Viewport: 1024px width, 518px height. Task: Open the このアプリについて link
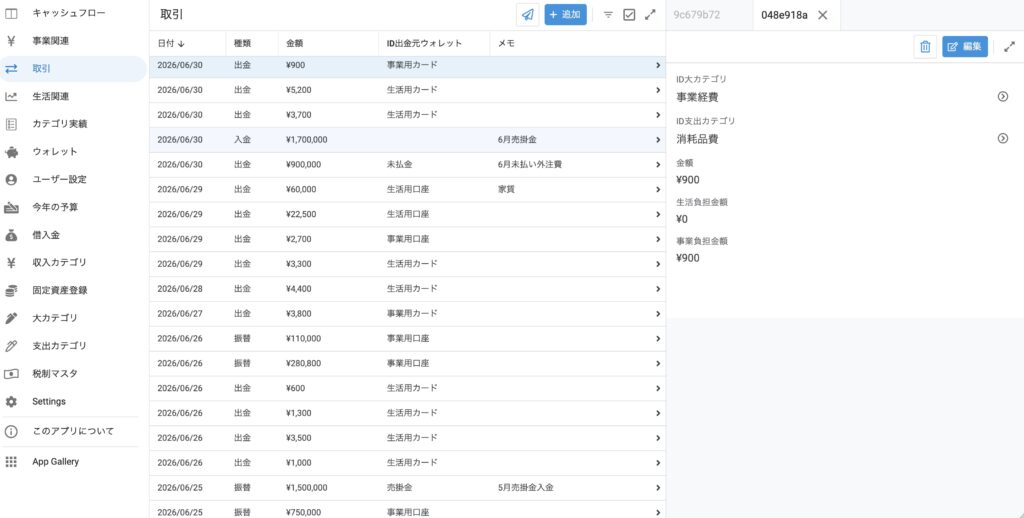(x=73, y=432)
